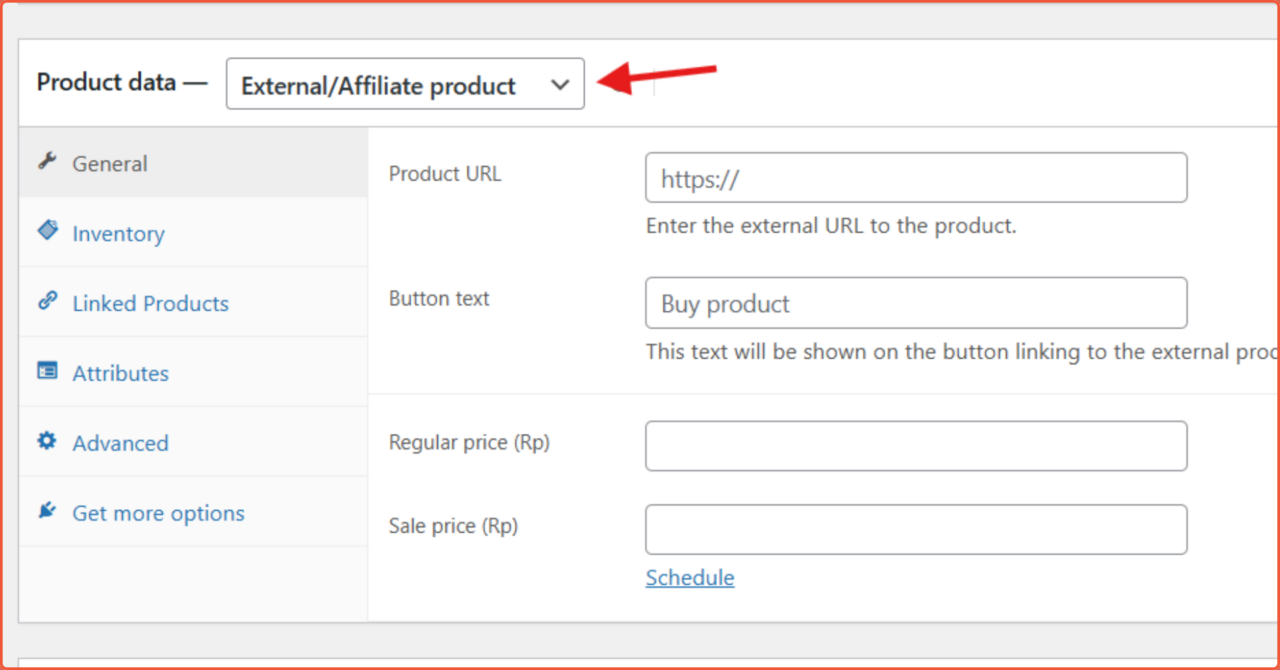This screenshot has height=670, width=1280.
Task: Select the chain-link icon beside Linked Products
Action: click(47, 302)
